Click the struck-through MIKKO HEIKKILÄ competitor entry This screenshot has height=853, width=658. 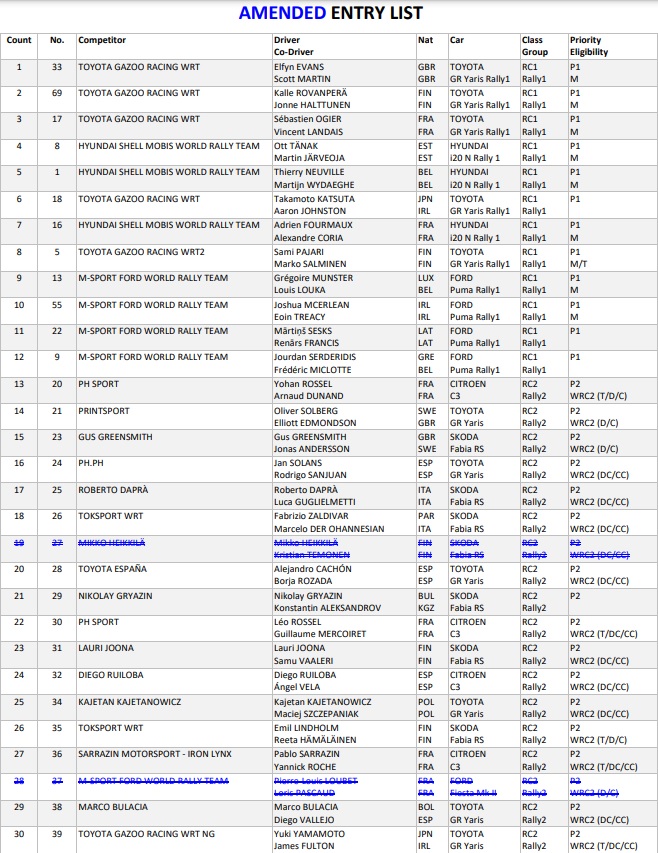[111, 541]
